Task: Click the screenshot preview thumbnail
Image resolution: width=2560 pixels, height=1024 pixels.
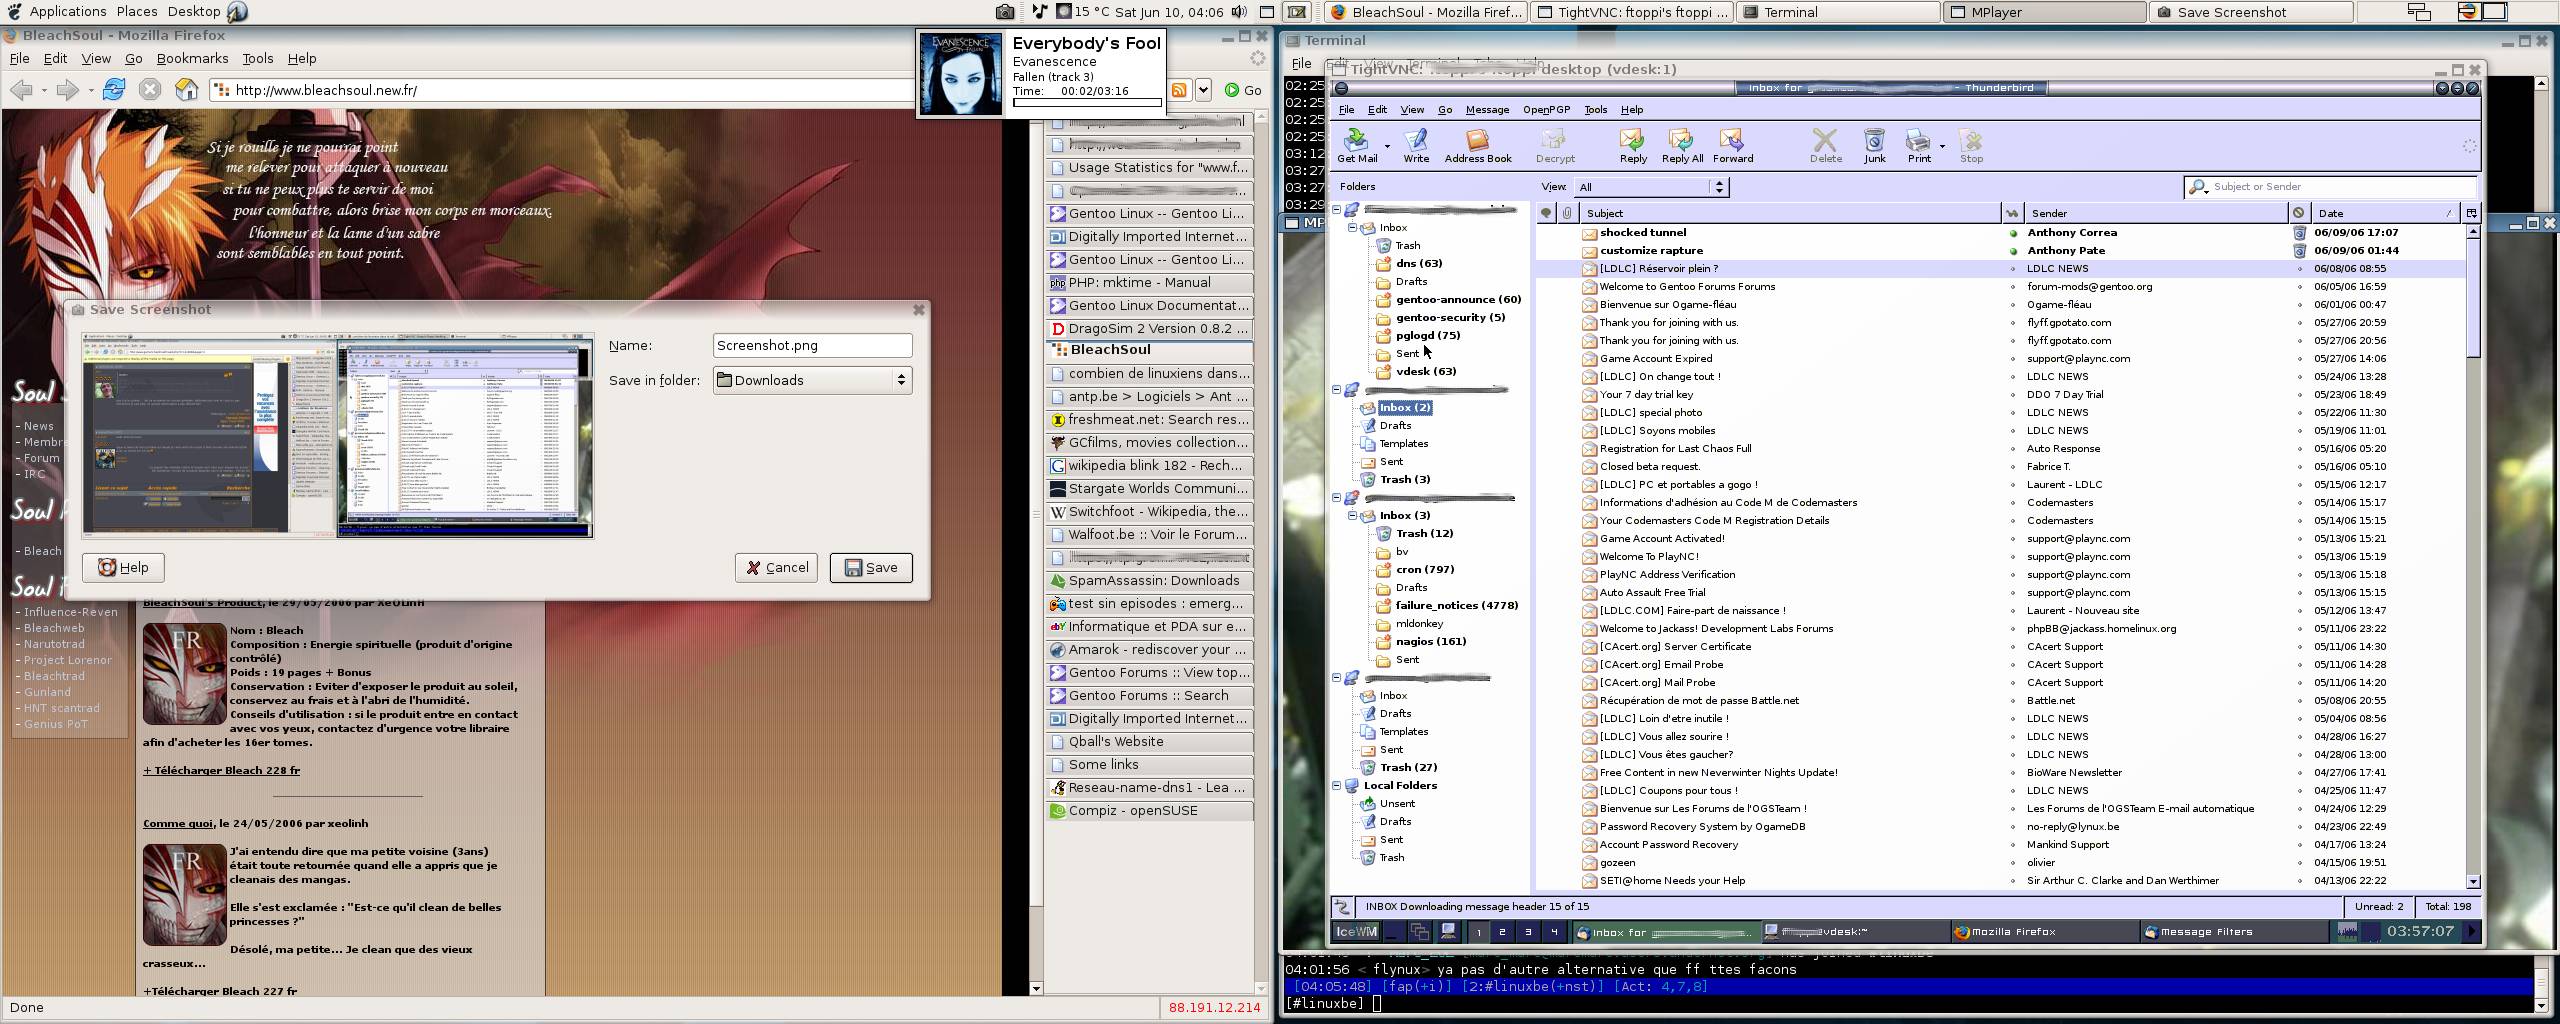Action: click(338, 436)
